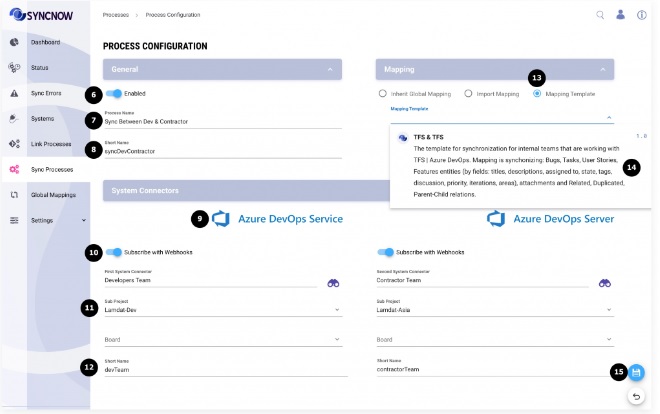Click the Sync Errors warning triangle icon
The height and width of the screenshot is (414, 660).
pyautogui.click(x=14, y=93)
